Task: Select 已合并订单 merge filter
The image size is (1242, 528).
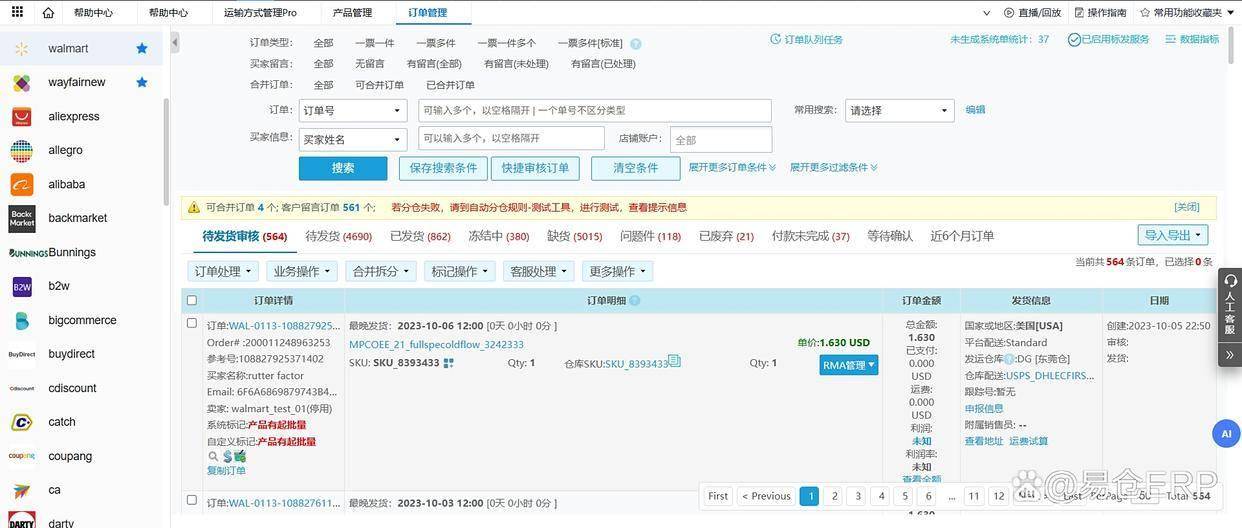Action: [x=451, y=85]
